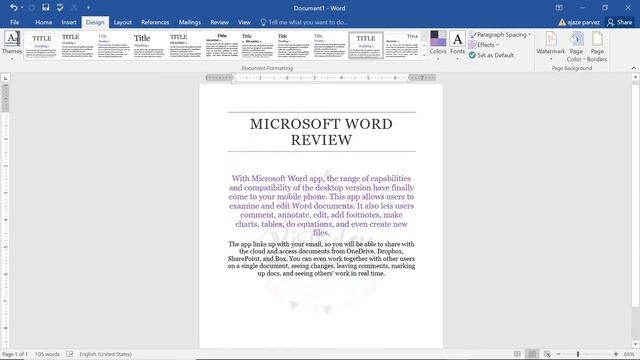
Task: Select the large serif Title style set thumbnail
Action: (x=149, y=46)
